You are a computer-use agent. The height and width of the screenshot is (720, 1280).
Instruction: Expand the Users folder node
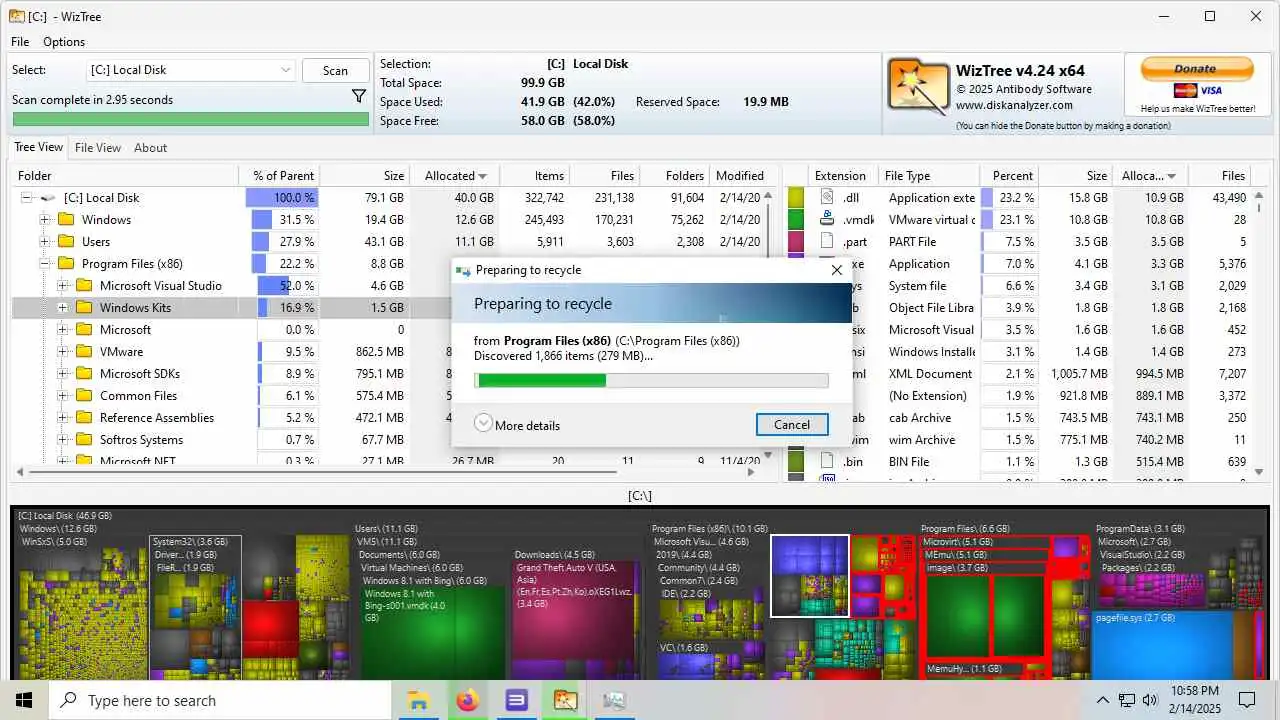[x=45, y=242]
